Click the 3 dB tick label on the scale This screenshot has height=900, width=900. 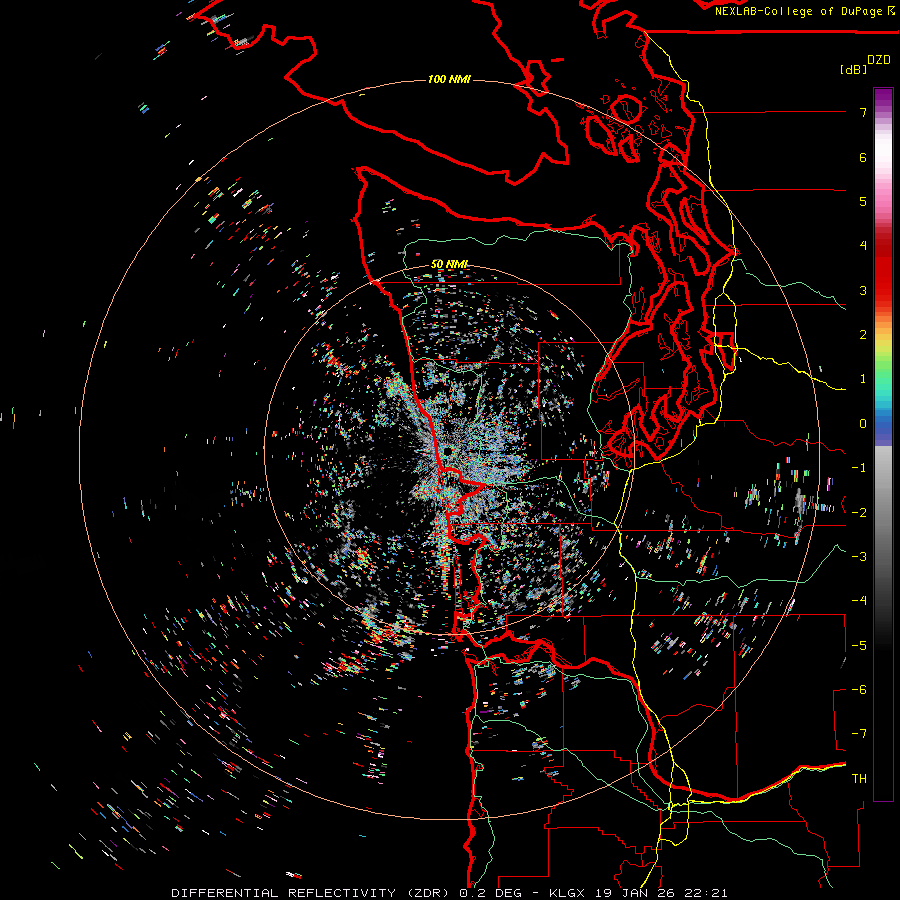pos(863,290)
